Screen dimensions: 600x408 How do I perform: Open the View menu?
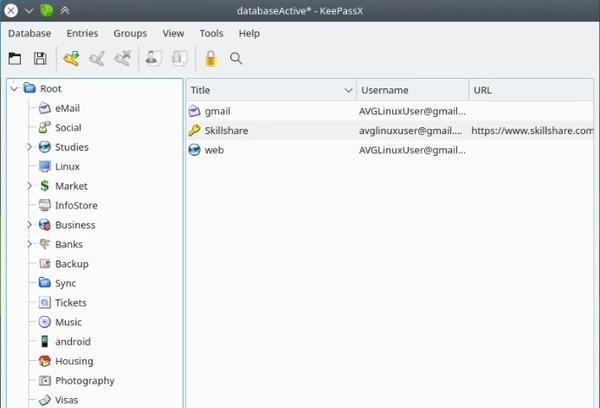click(173, 33)
